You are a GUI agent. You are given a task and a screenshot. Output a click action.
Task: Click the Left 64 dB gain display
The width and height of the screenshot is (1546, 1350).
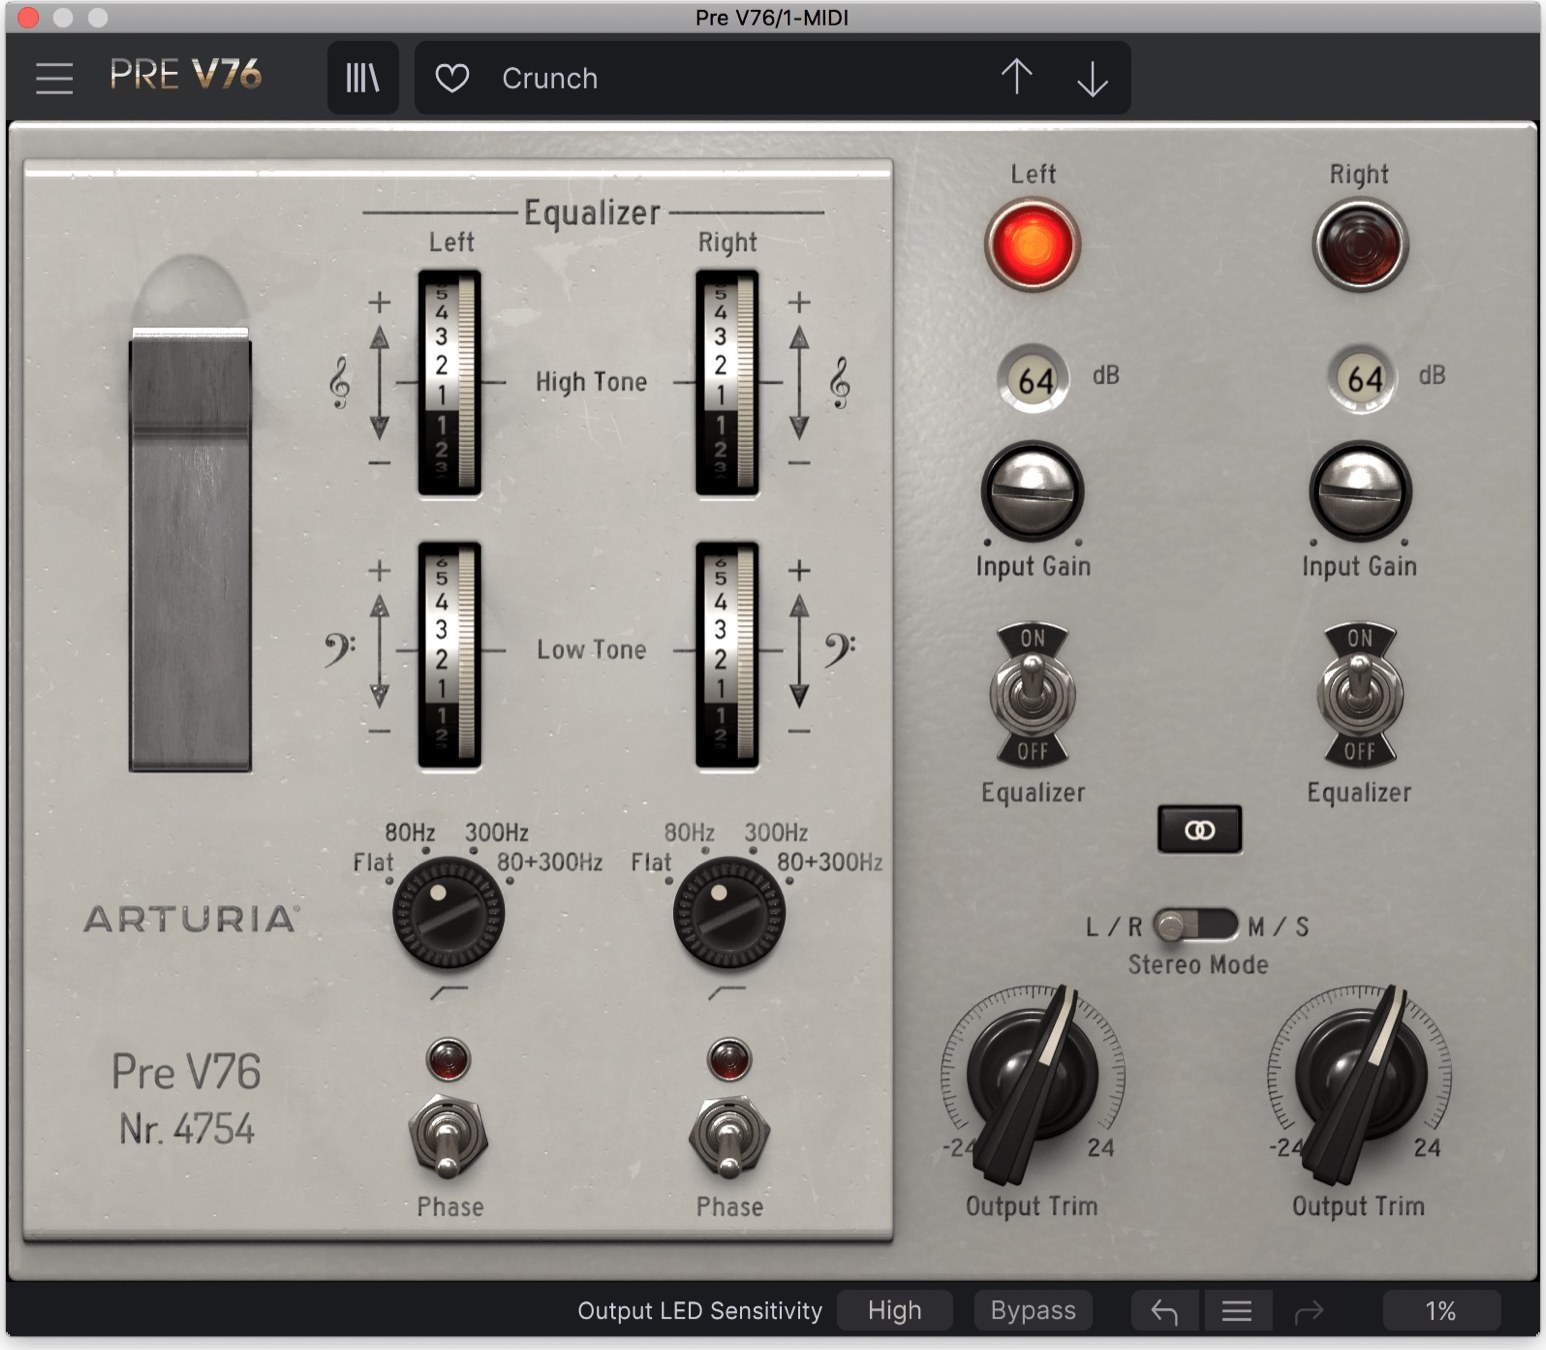[x=1035, y=379]
